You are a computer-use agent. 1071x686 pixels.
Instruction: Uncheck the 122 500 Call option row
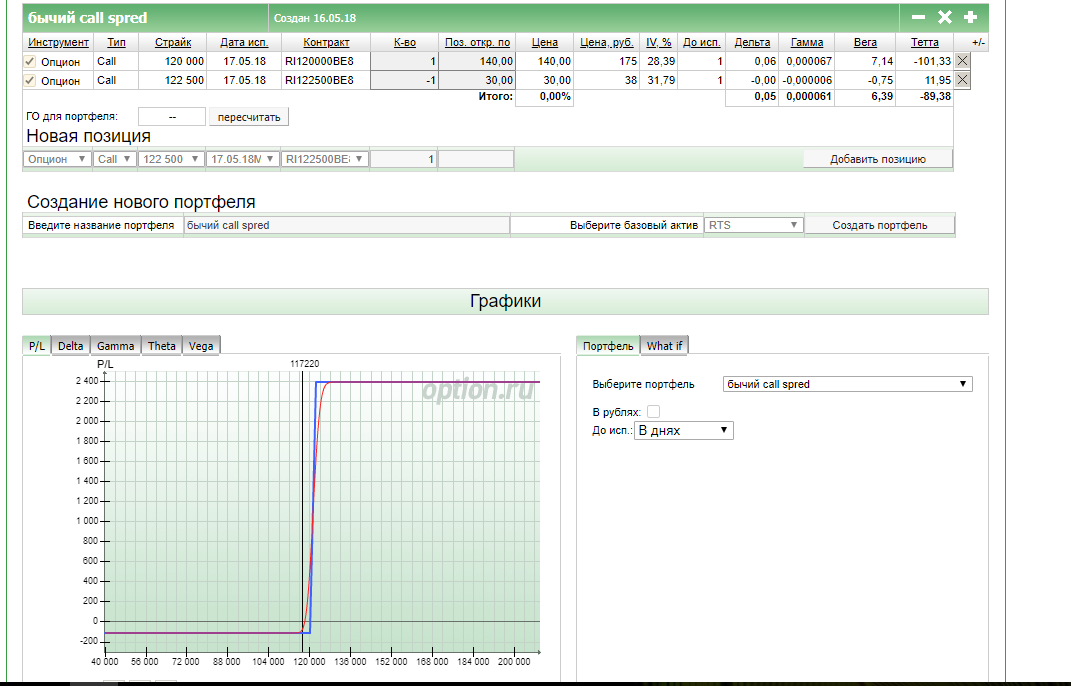[x=30, y=80]
